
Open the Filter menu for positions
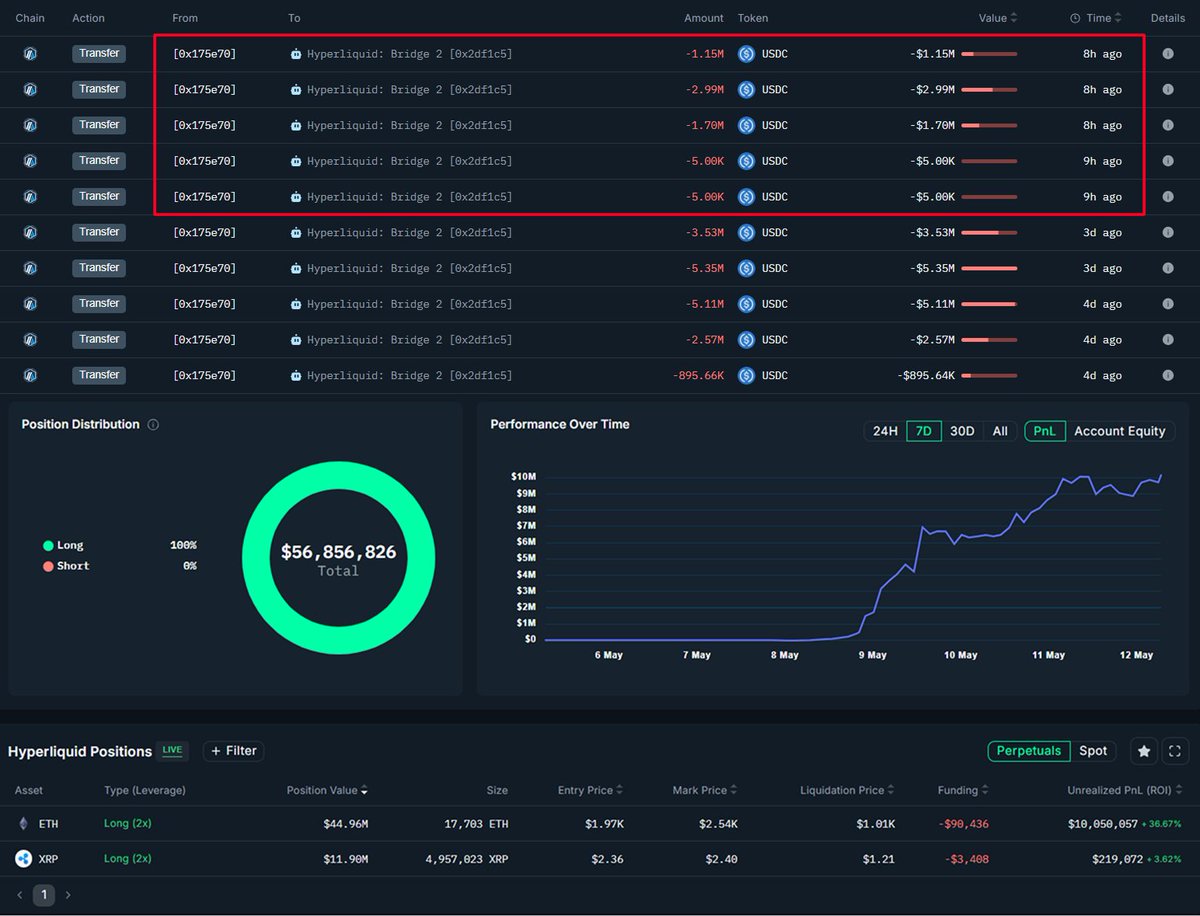tap(233, 750)
